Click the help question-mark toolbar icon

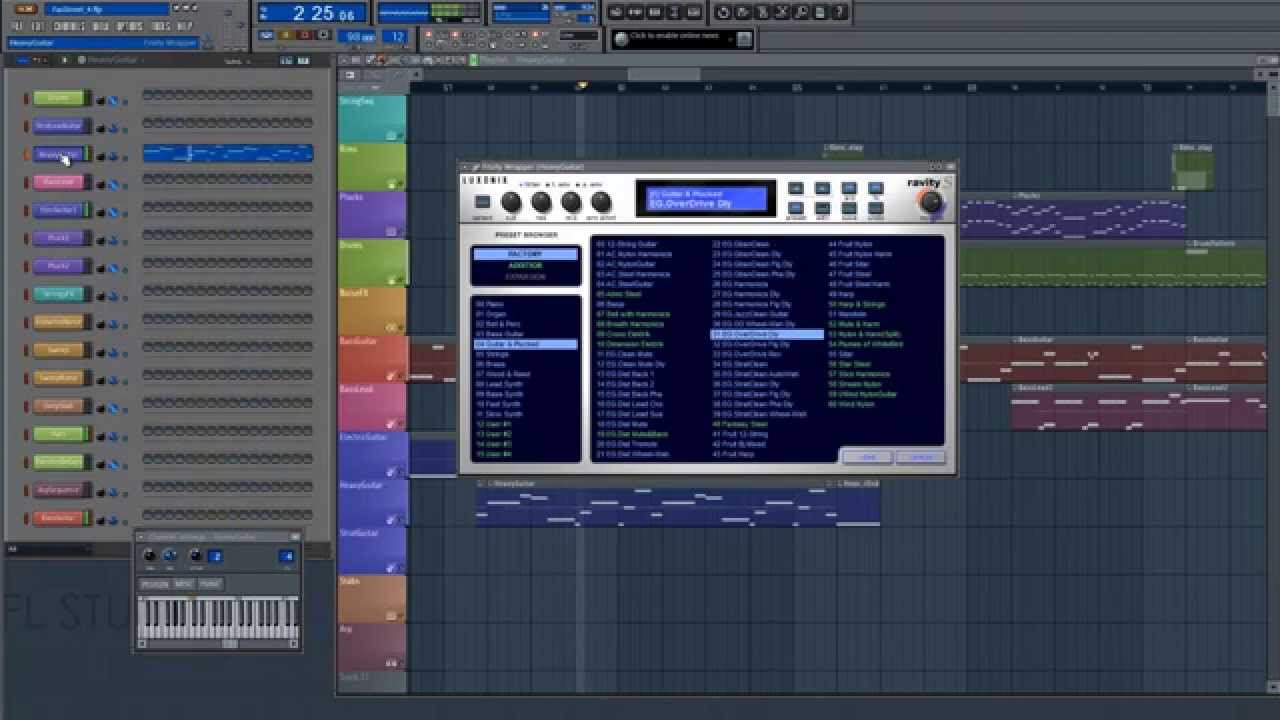pos(840,12)
